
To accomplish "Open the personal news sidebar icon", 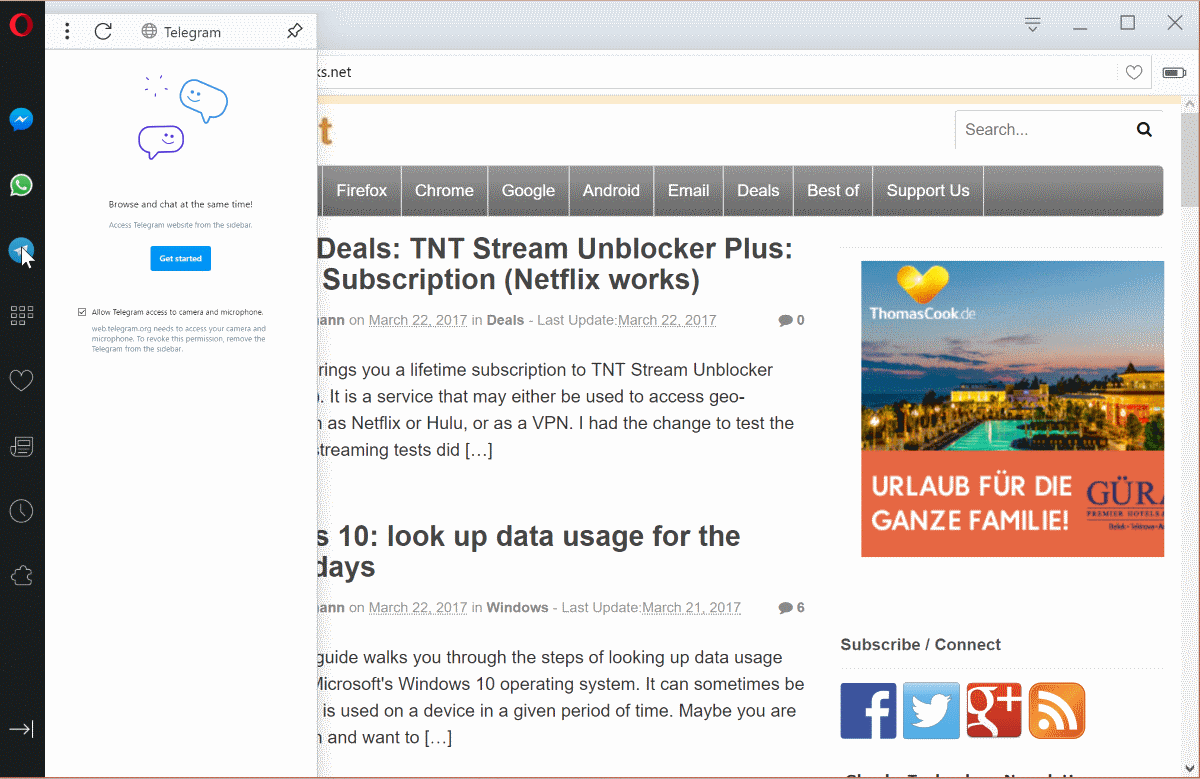I will (21, 446).
